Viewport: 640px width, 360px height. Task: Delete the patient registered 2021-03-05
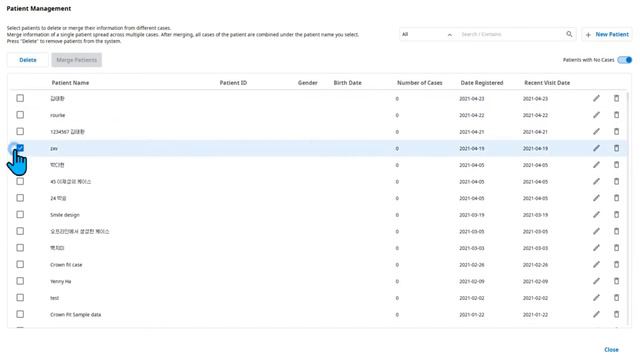(x=616, y=231)
